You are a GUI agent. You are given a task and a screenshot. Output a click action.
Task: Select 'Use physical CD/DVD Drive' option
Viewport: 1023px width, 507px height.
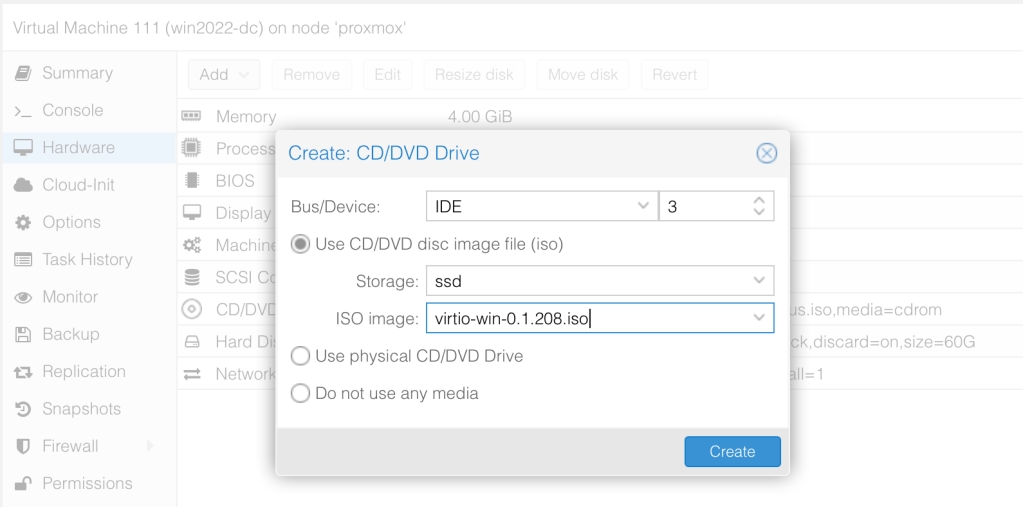tap(300, 356)
